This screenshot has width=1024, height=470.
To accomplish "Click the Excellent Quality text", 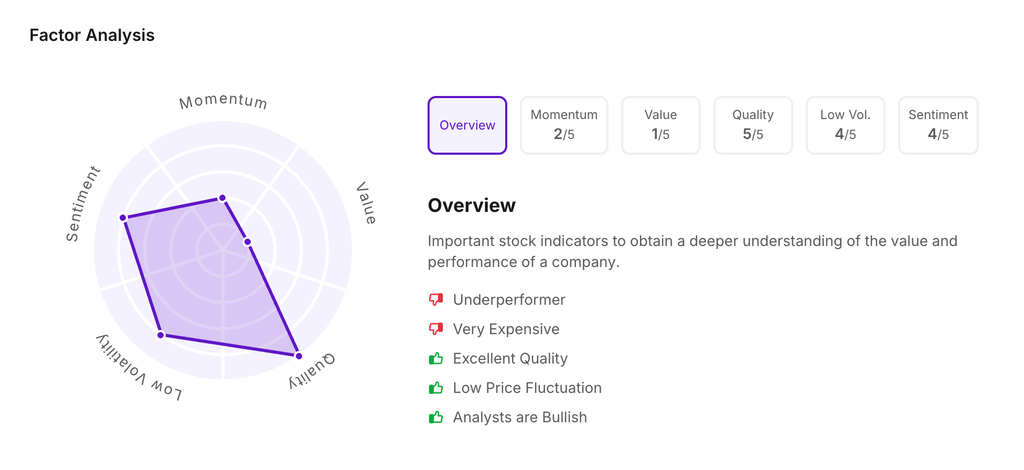I will pyautogui.click(x=510, y=358).
